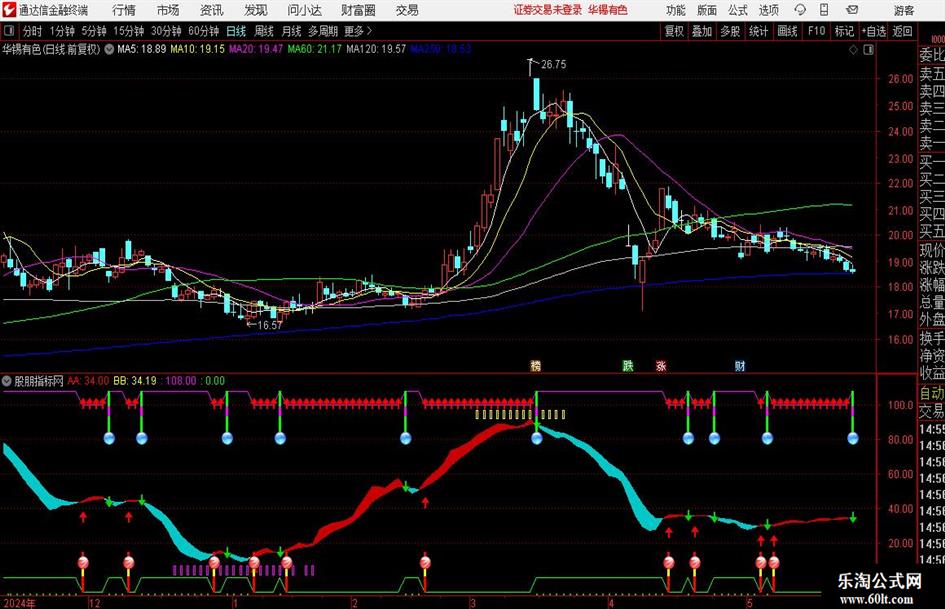Switch to 60分钟 period
Viewport: 945px width, 609px height.
(x=204, y=31)
